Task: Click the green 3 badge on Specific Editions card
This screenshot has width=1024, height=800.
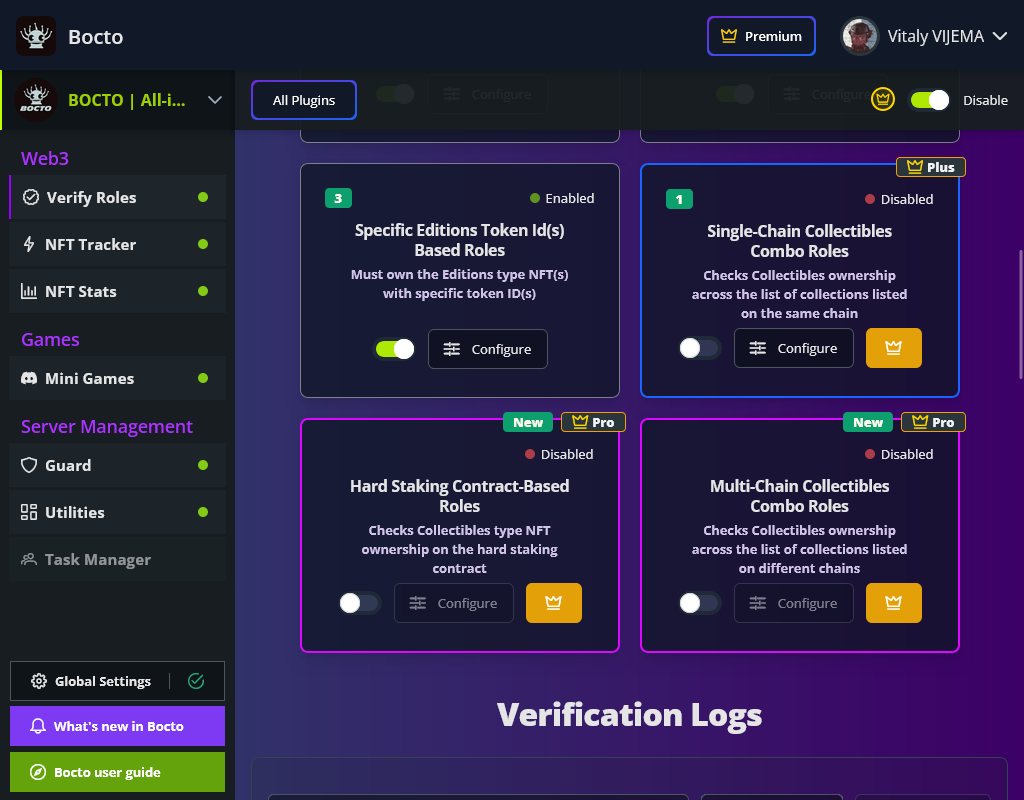Action: pos(338,198)
